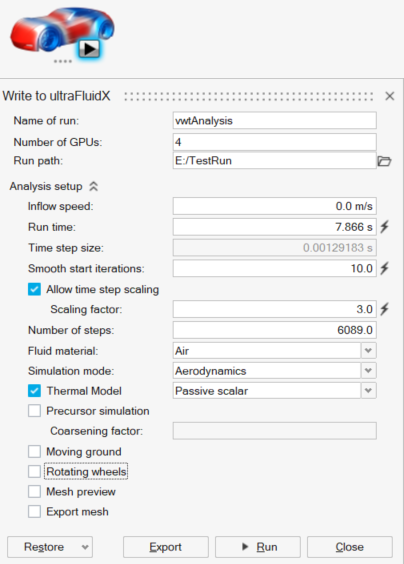404x564 pixels.
Task: Enable the Moving ground option
Action: click(x=34, y=451)
